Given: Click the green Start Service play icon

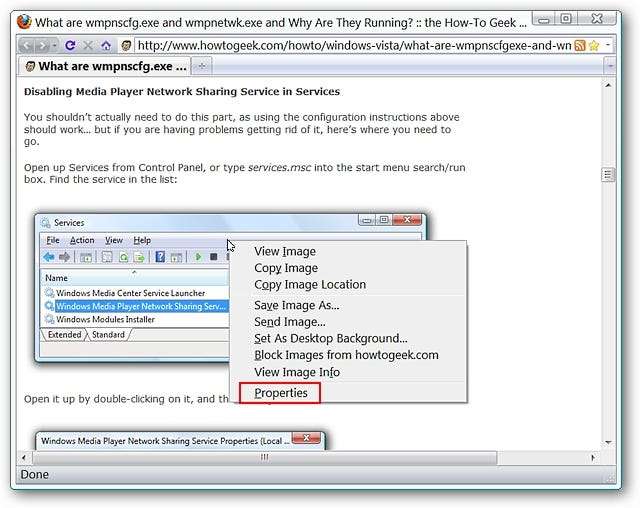Looking at the screenshot, I should 198,257.
